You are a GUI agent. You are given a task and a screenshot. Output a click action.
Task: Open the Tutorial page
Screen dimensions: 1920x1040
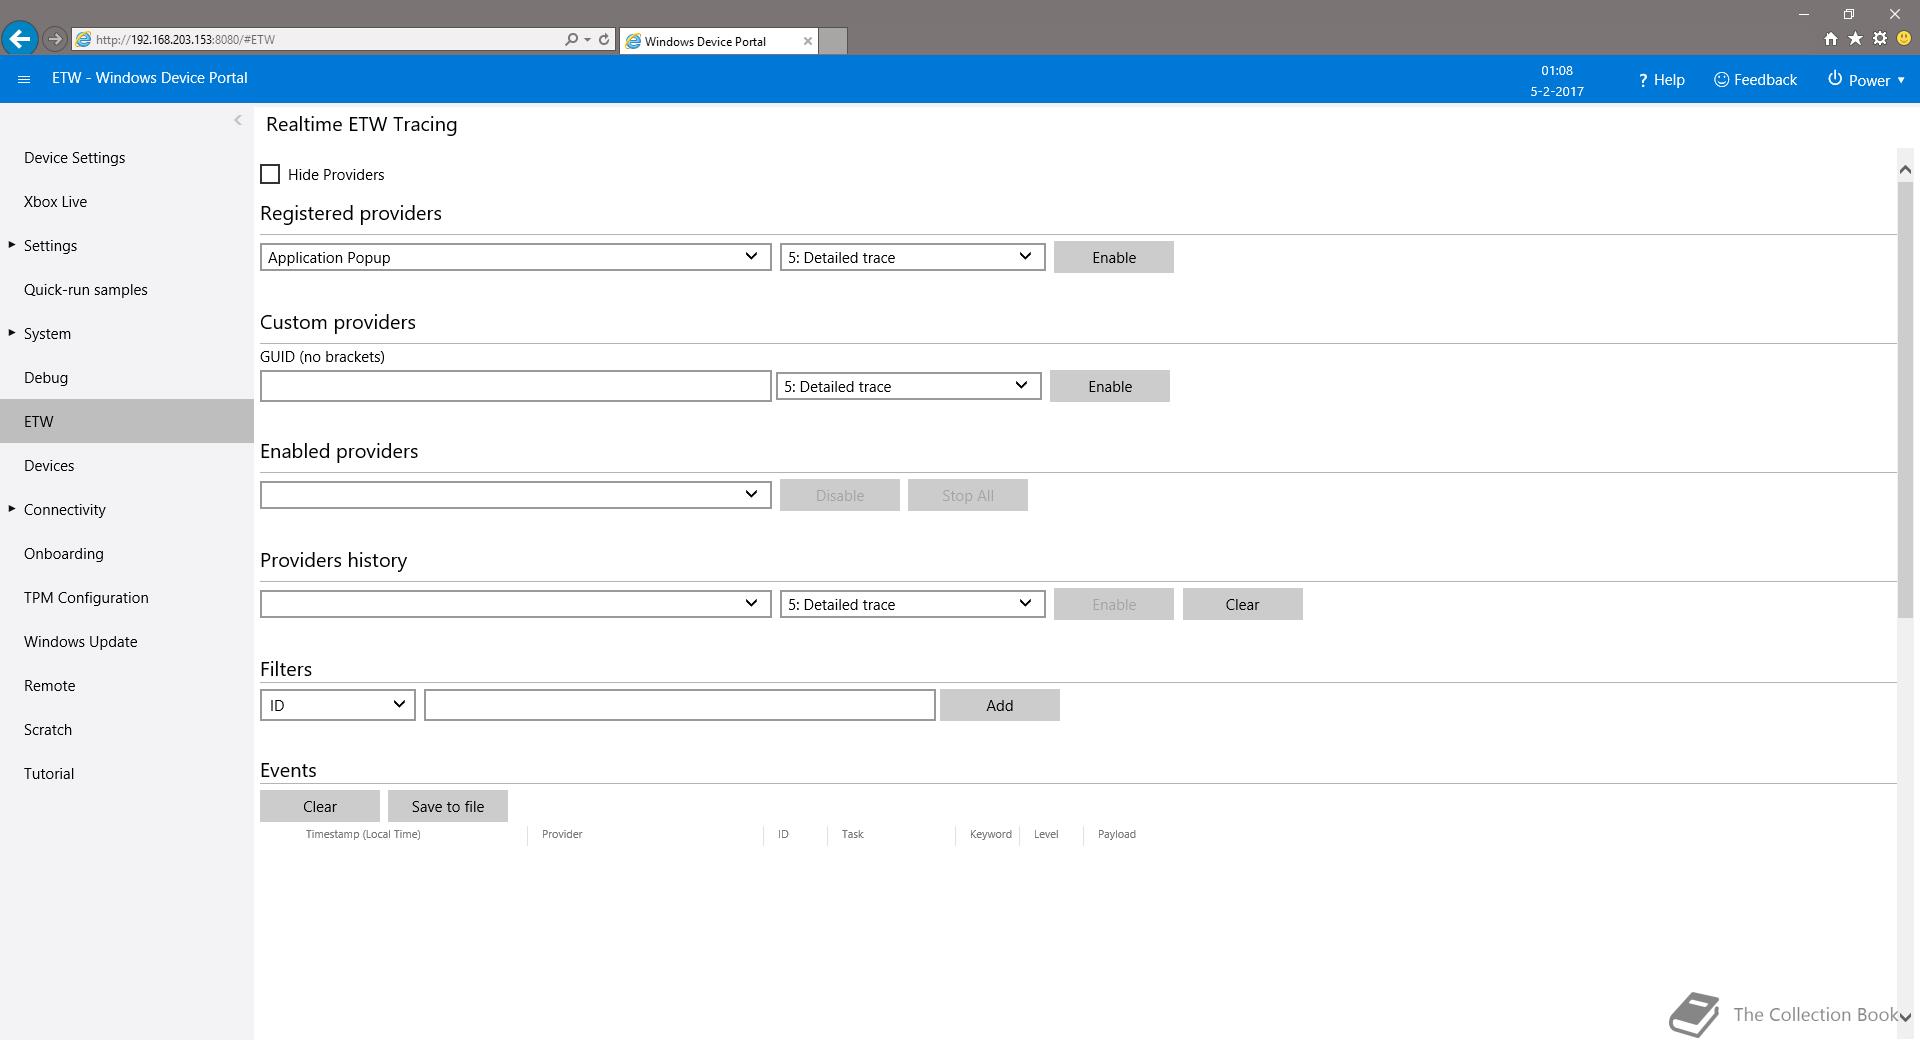pos(127,774)
